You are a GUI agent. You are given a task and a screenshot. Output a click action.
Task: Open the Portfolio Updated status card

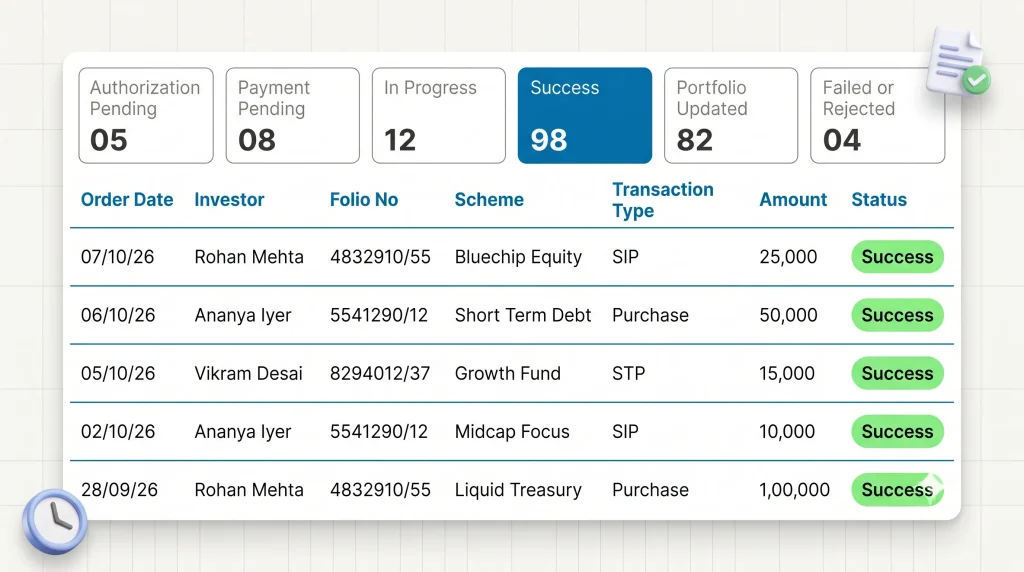pos(731,116)
